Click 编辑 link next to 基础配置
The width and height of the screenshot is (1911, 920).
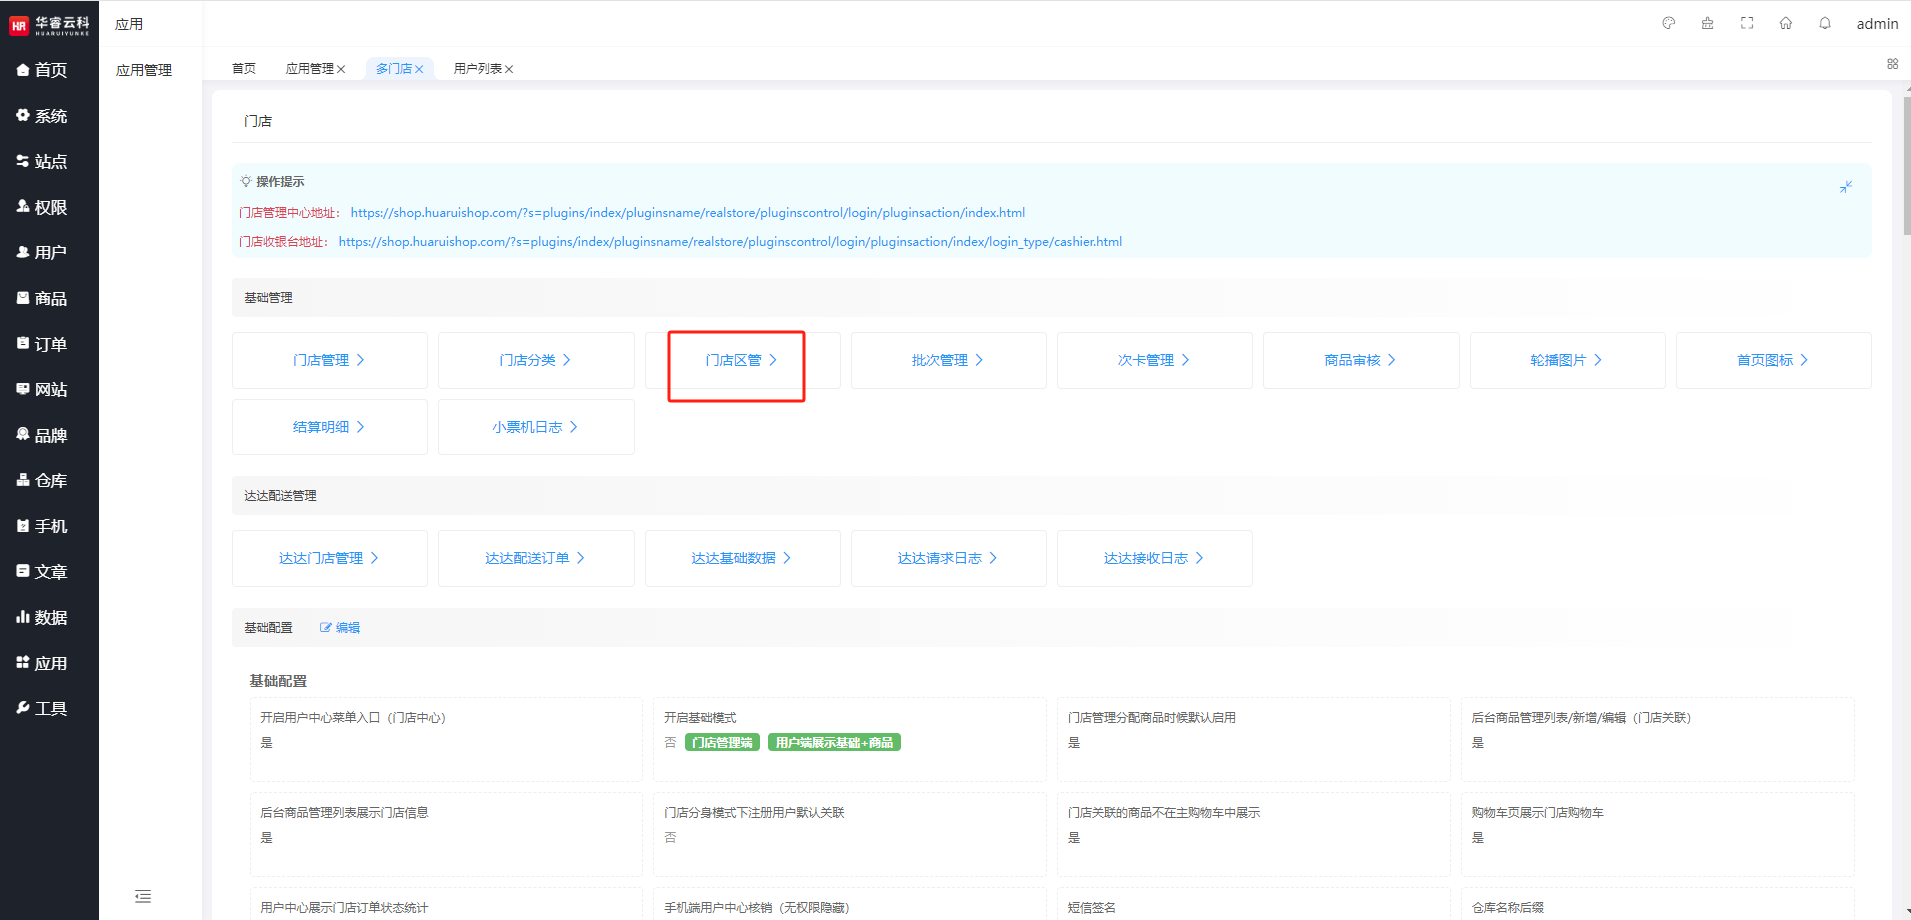click(x=340, y=628)
